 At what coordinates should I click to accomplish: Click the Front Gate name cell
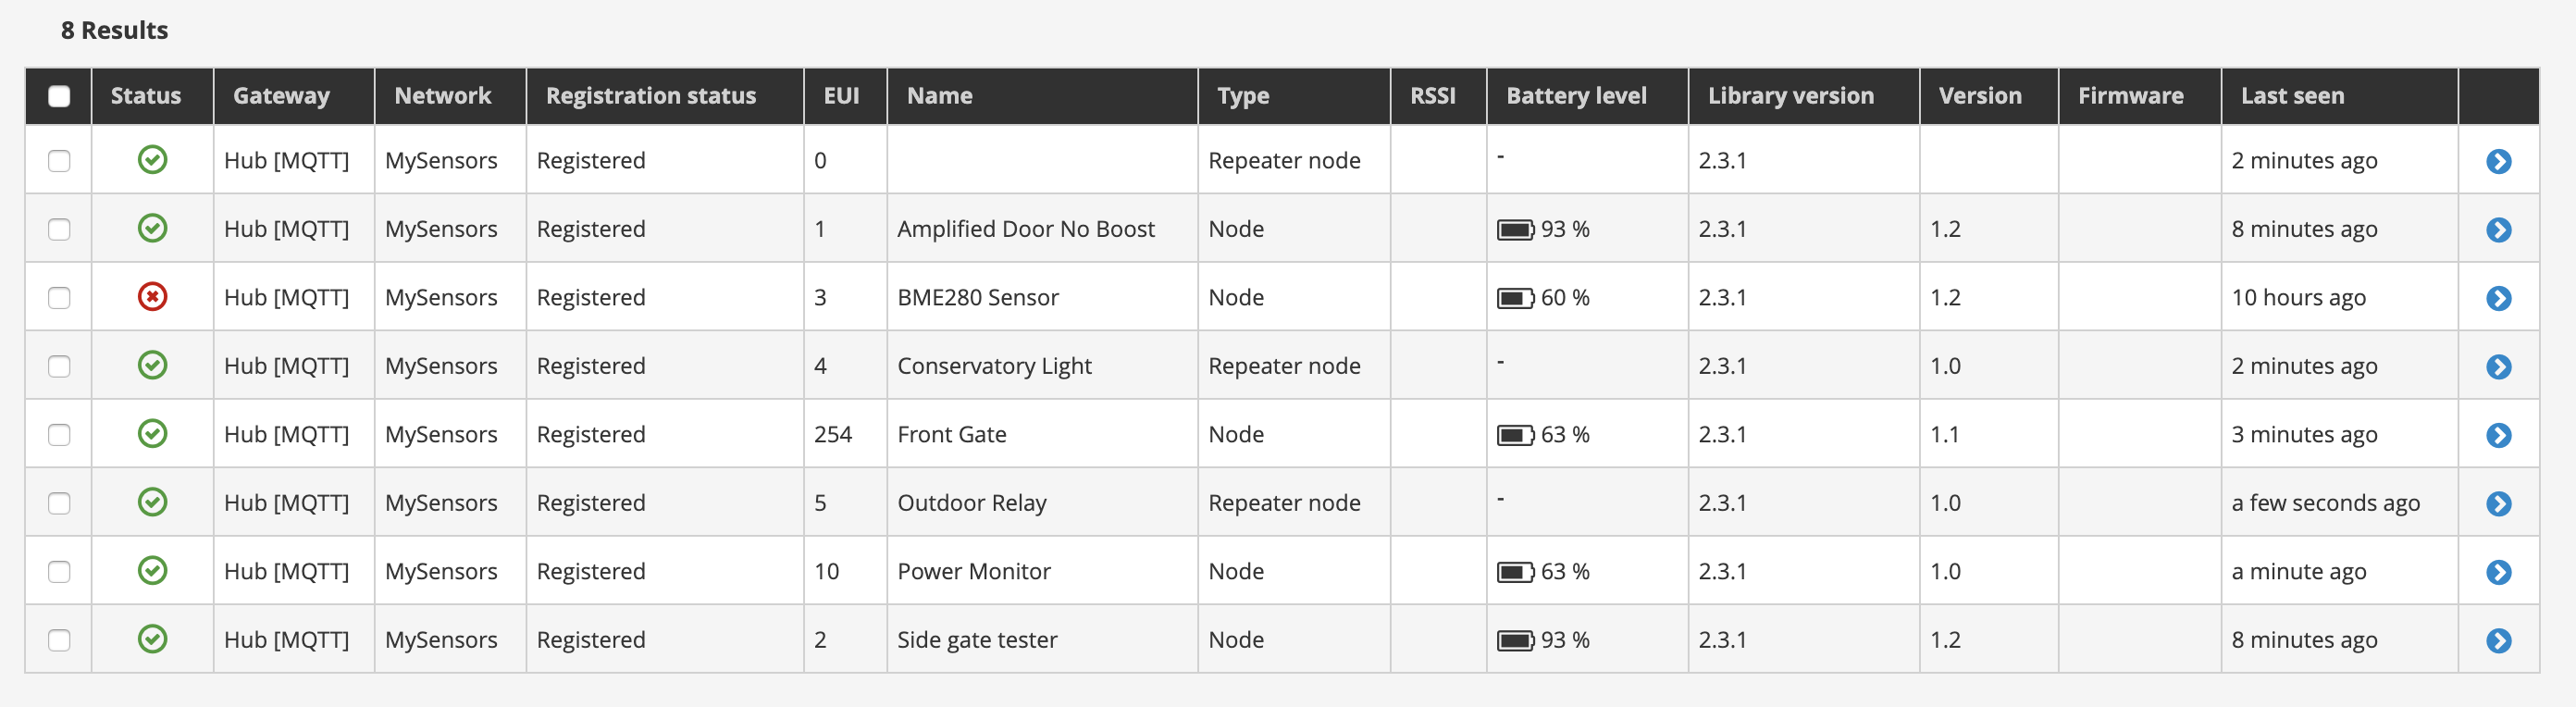(x=951, y=435)
